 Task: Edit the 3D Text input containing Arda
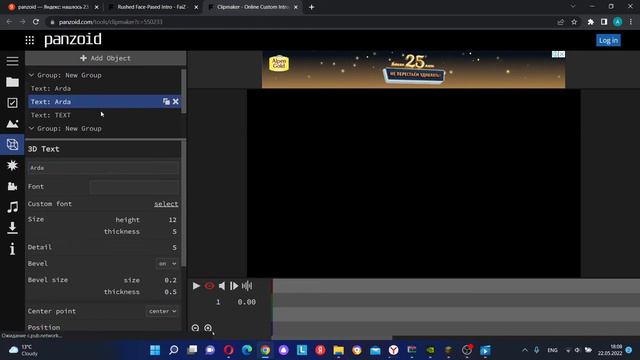(x=103, y=168)
